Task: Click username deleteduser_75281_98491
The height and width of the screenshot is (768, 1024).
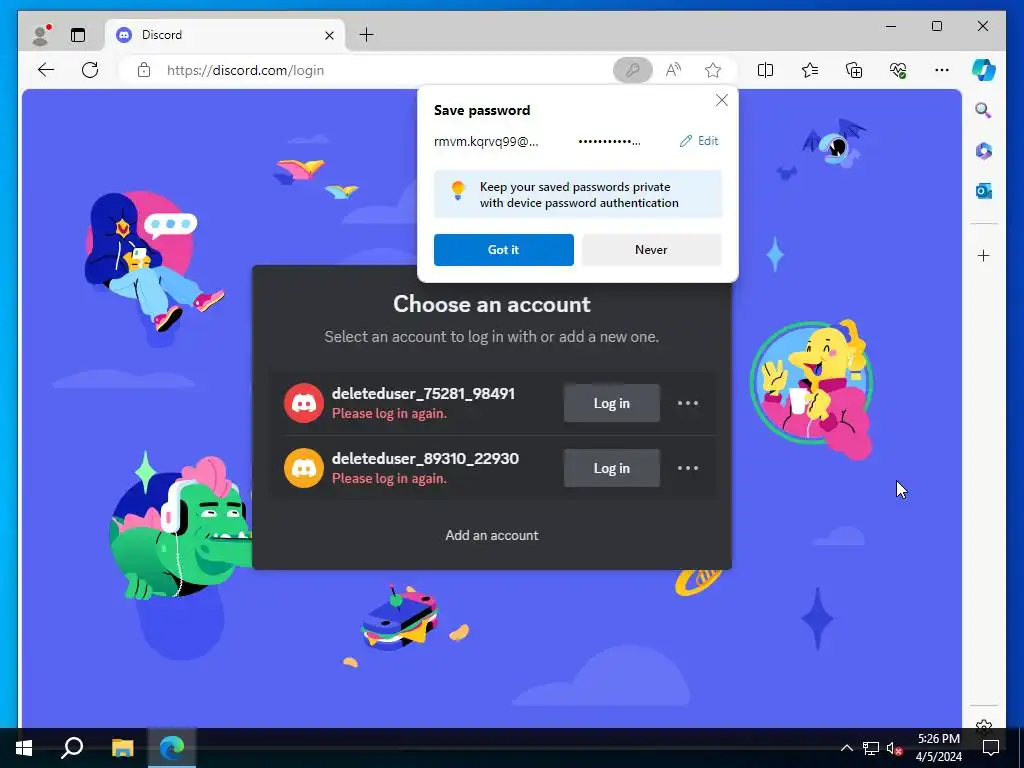Action: pos(423,394)
